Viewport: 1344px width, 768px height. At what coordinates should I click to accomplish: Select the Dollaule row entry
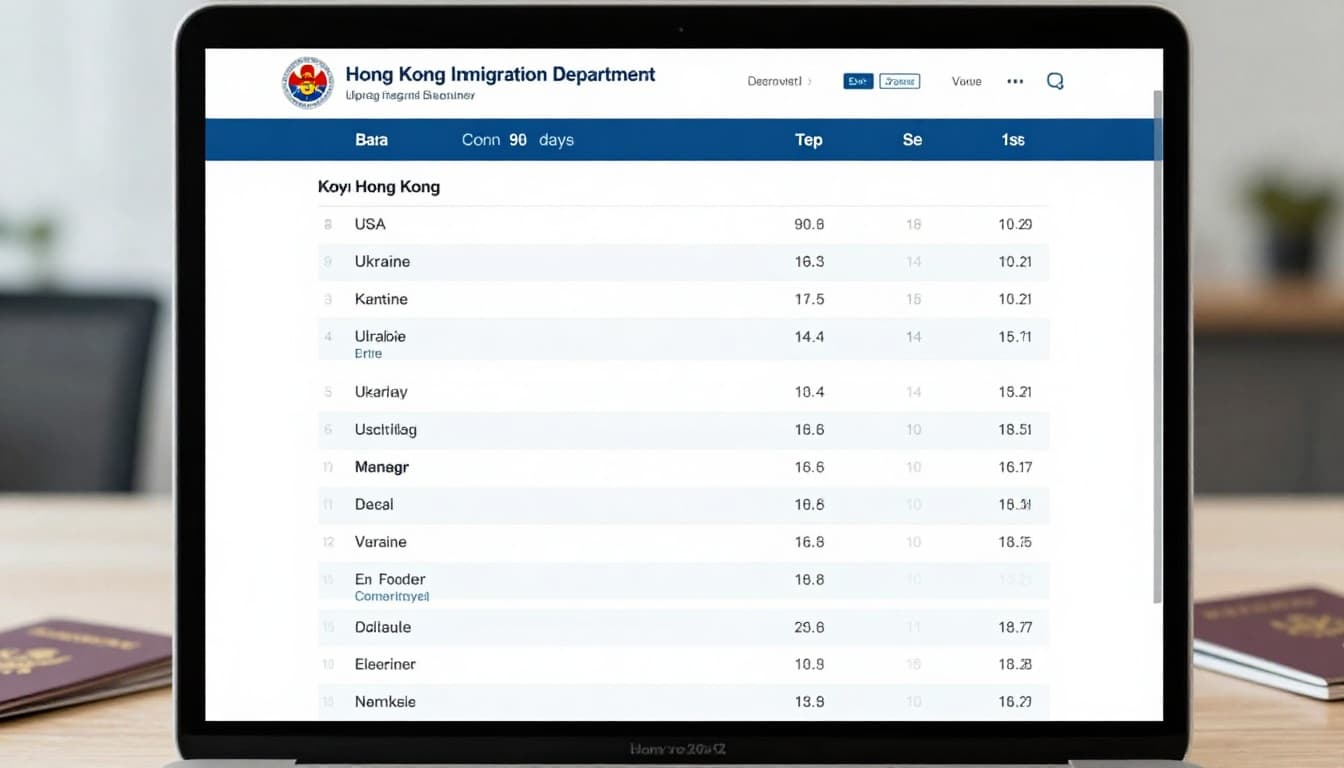[x=383, y=627]
